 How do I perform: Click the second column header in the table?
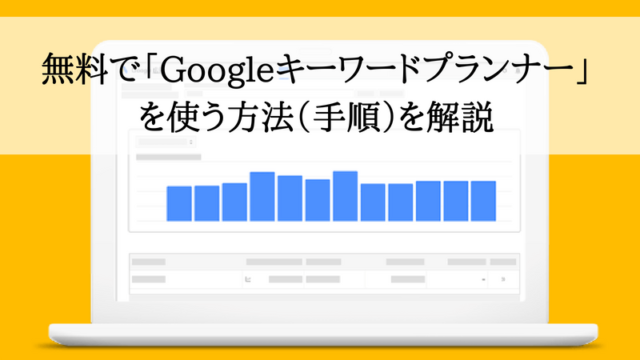(274, 262)
